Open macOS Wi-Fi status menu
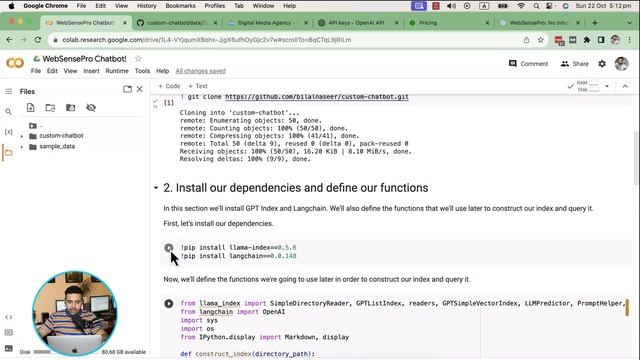The image size is (640, 360). 521,6
